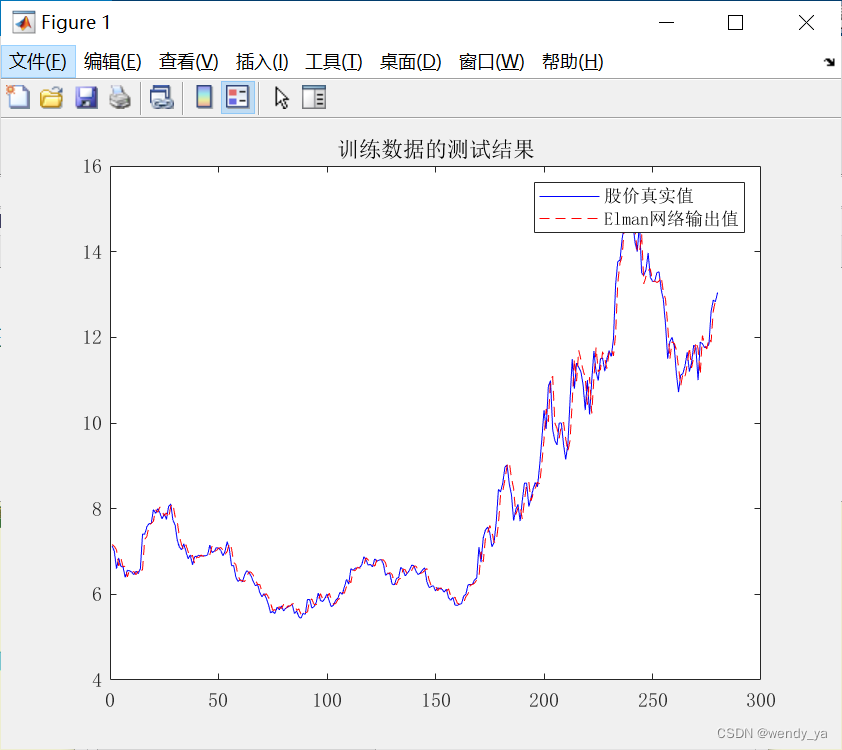Click the x-axis tick label 250

652,701
